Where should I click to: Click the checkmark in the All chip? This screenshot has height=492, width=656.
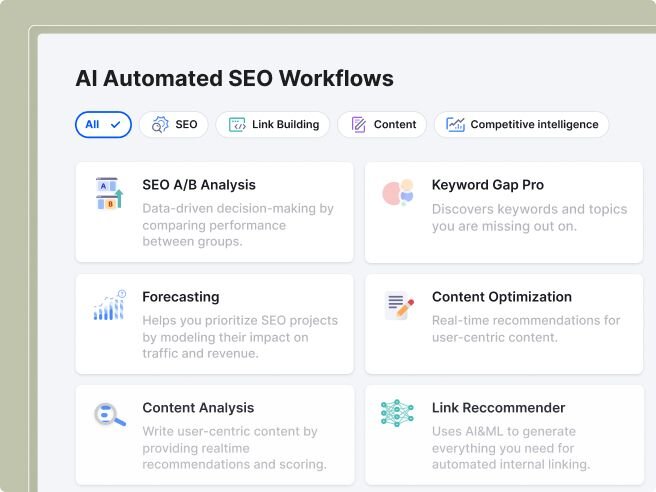pyautogui.click(x=116, y=125)
